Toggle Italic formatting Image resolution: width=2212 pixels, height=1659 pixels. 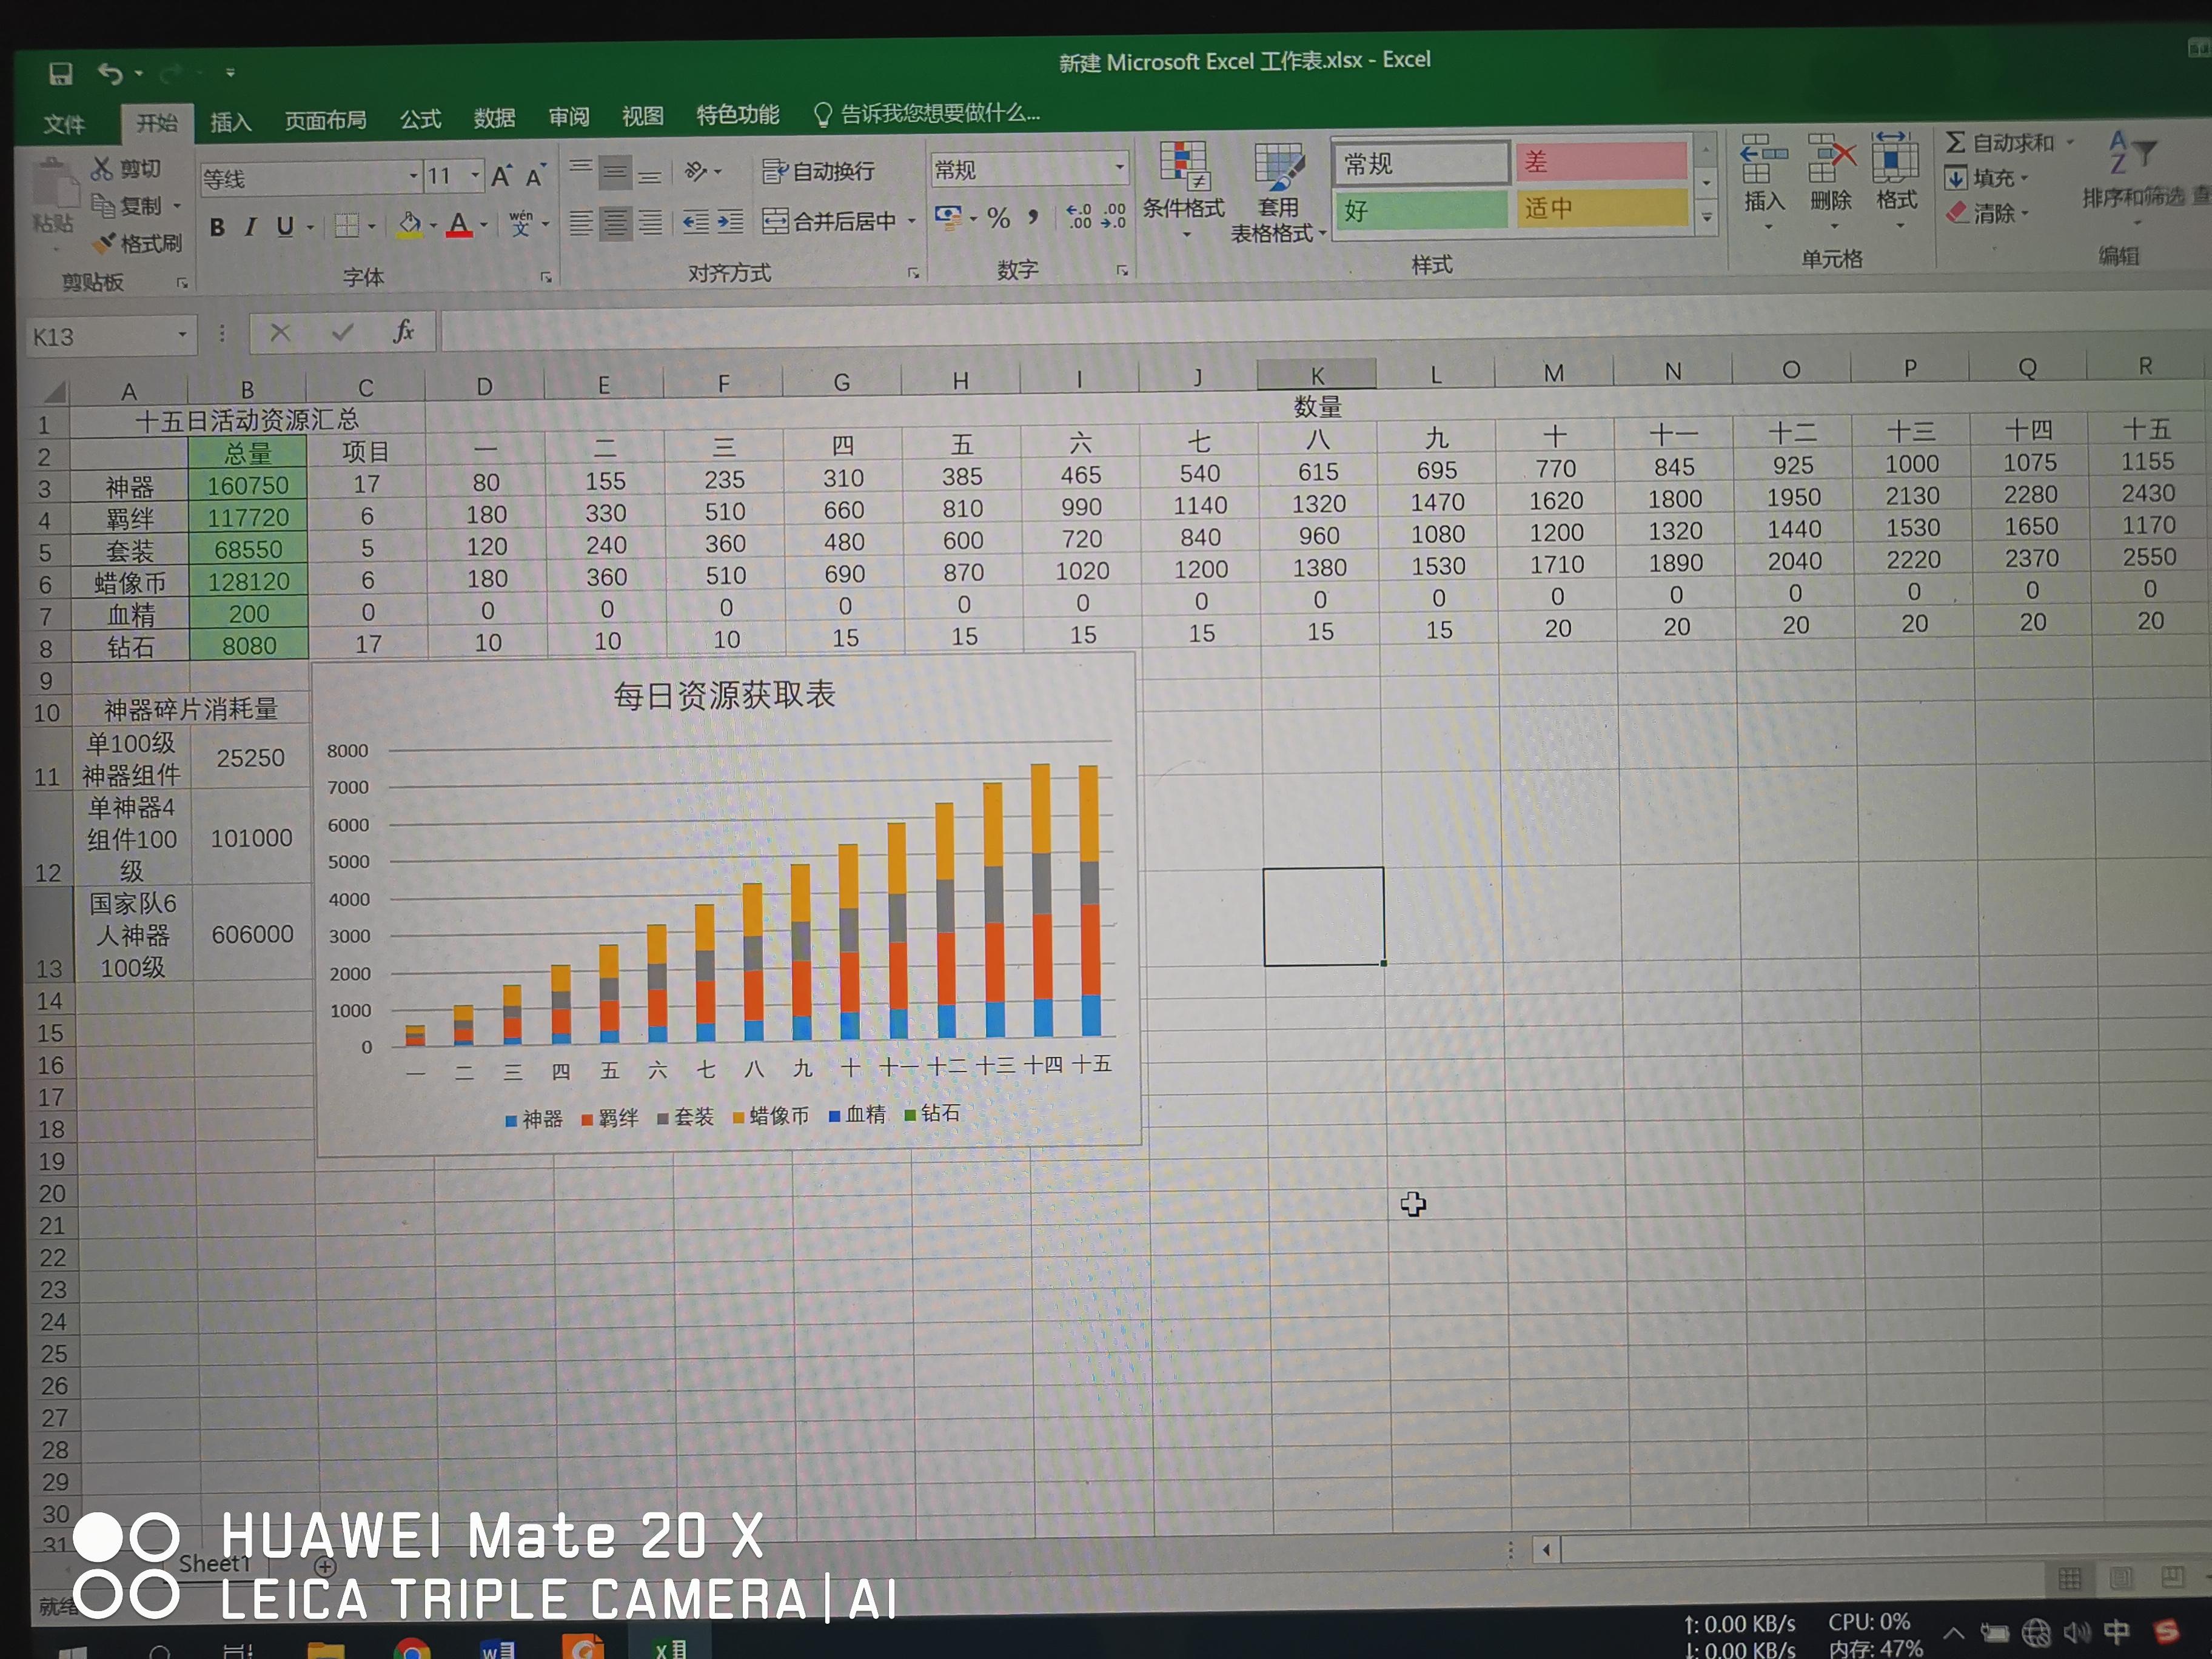250,227
